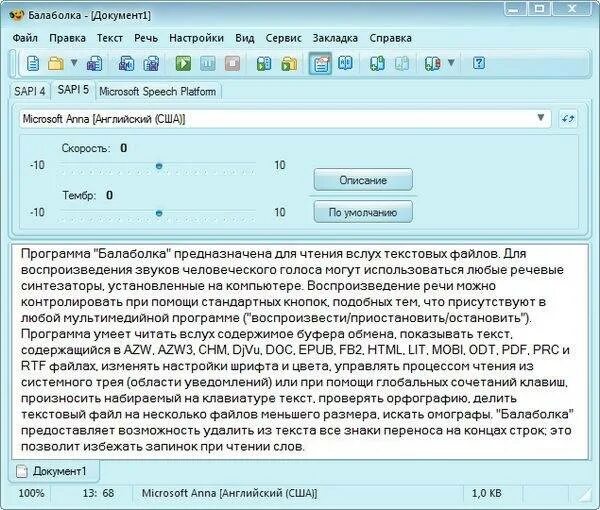
Task: Click the Тембр slider handle
Action: pos(159,213)
